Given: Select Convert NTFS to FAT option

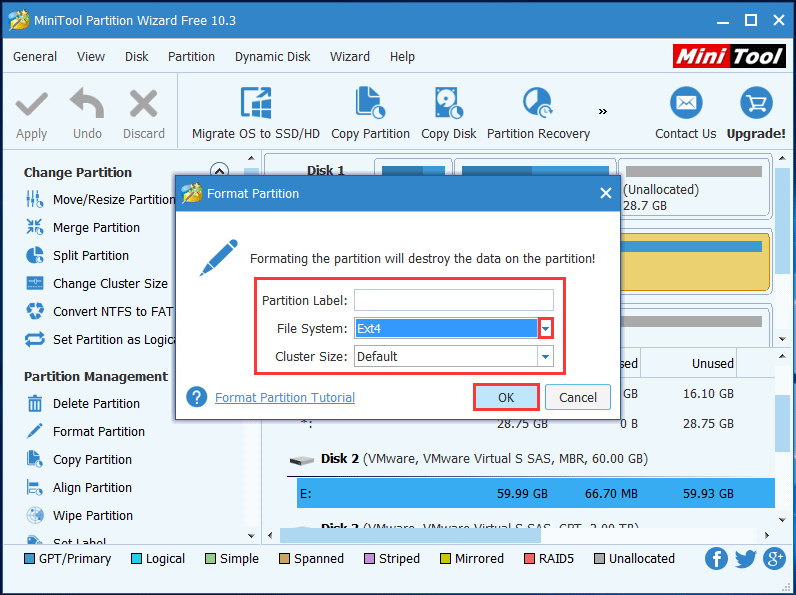Looking at the screenshot, I should pos(100,311).
